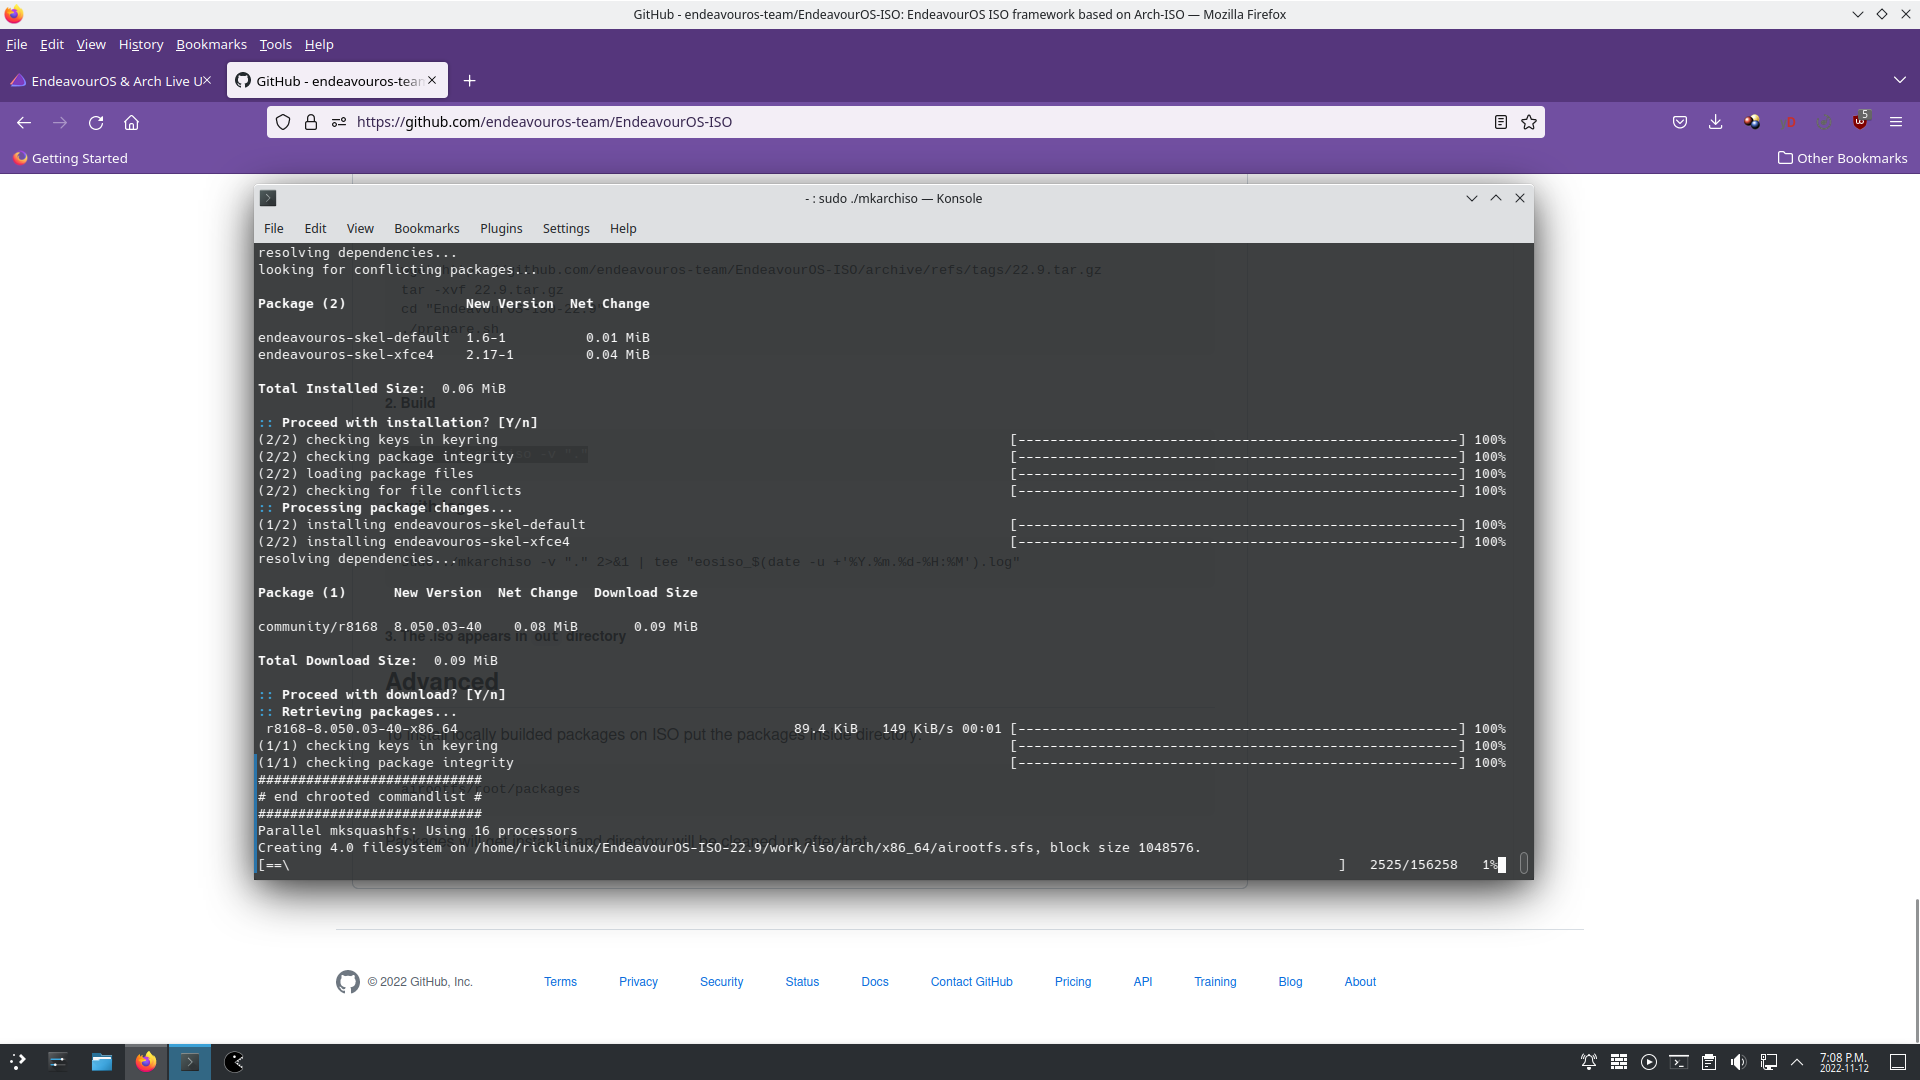
Task: Open Firefox Bookmarks menu
Action: pos(211,44)
